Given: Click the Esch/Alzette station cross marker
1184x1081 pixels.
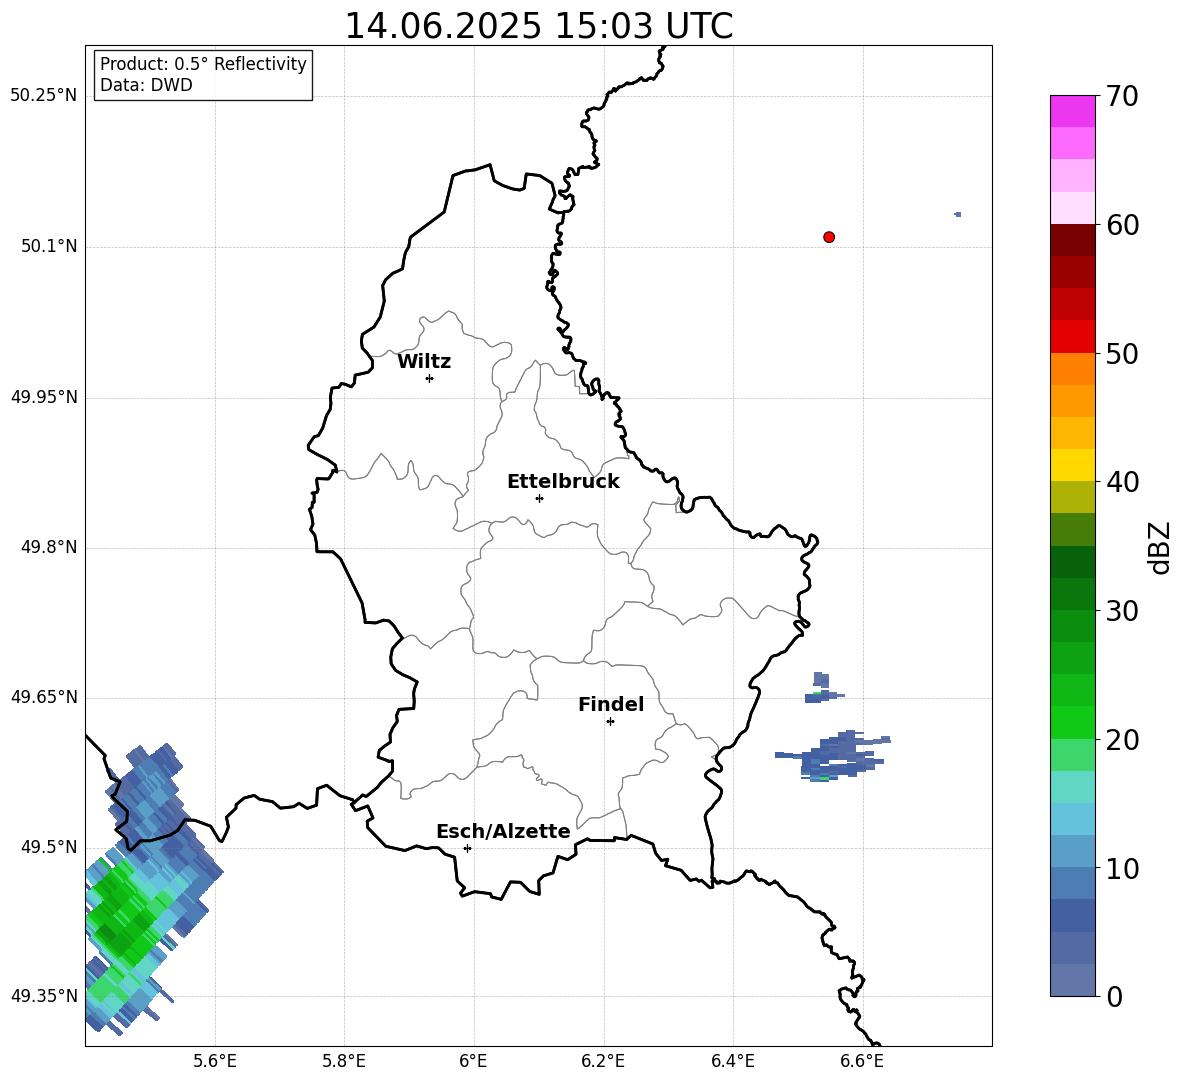Looking at the screenshot, I should [x=467, y=848].
